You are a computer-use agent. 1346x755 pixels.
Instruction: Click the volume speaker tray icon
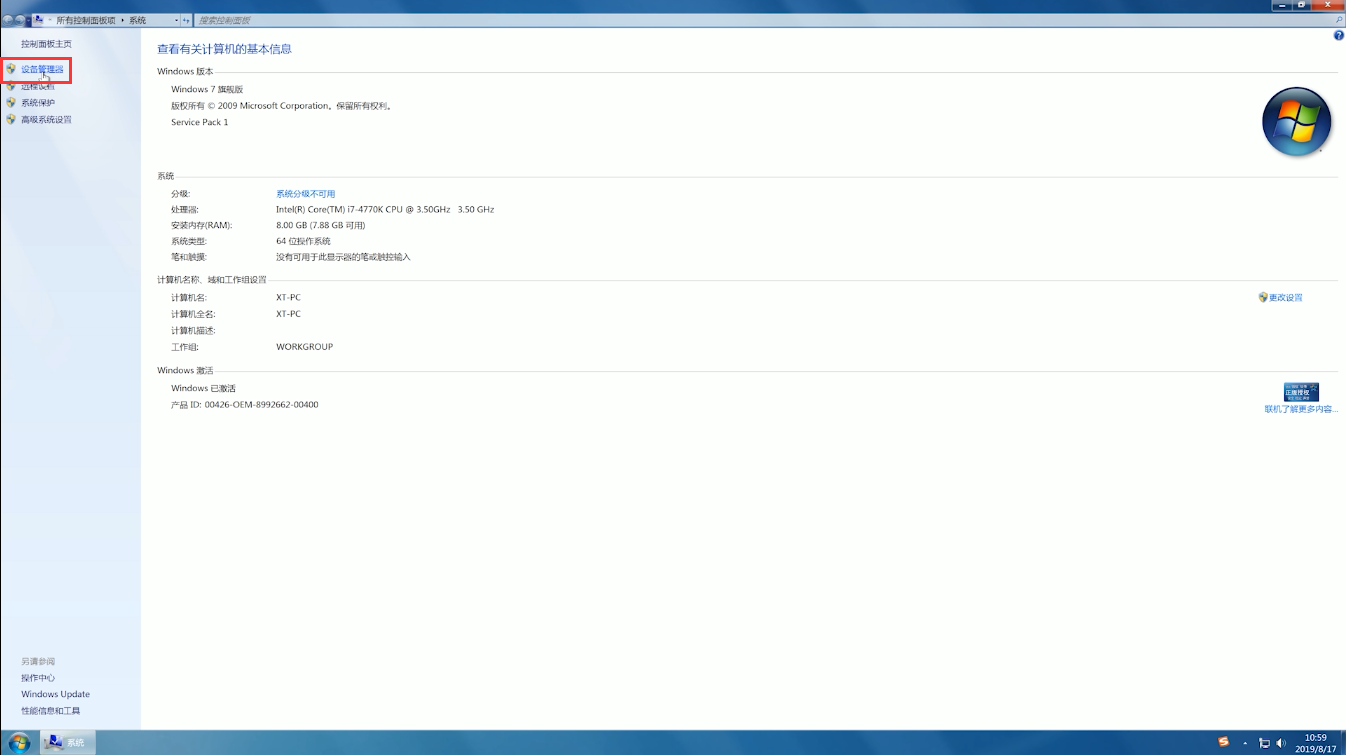[1281, 743]
